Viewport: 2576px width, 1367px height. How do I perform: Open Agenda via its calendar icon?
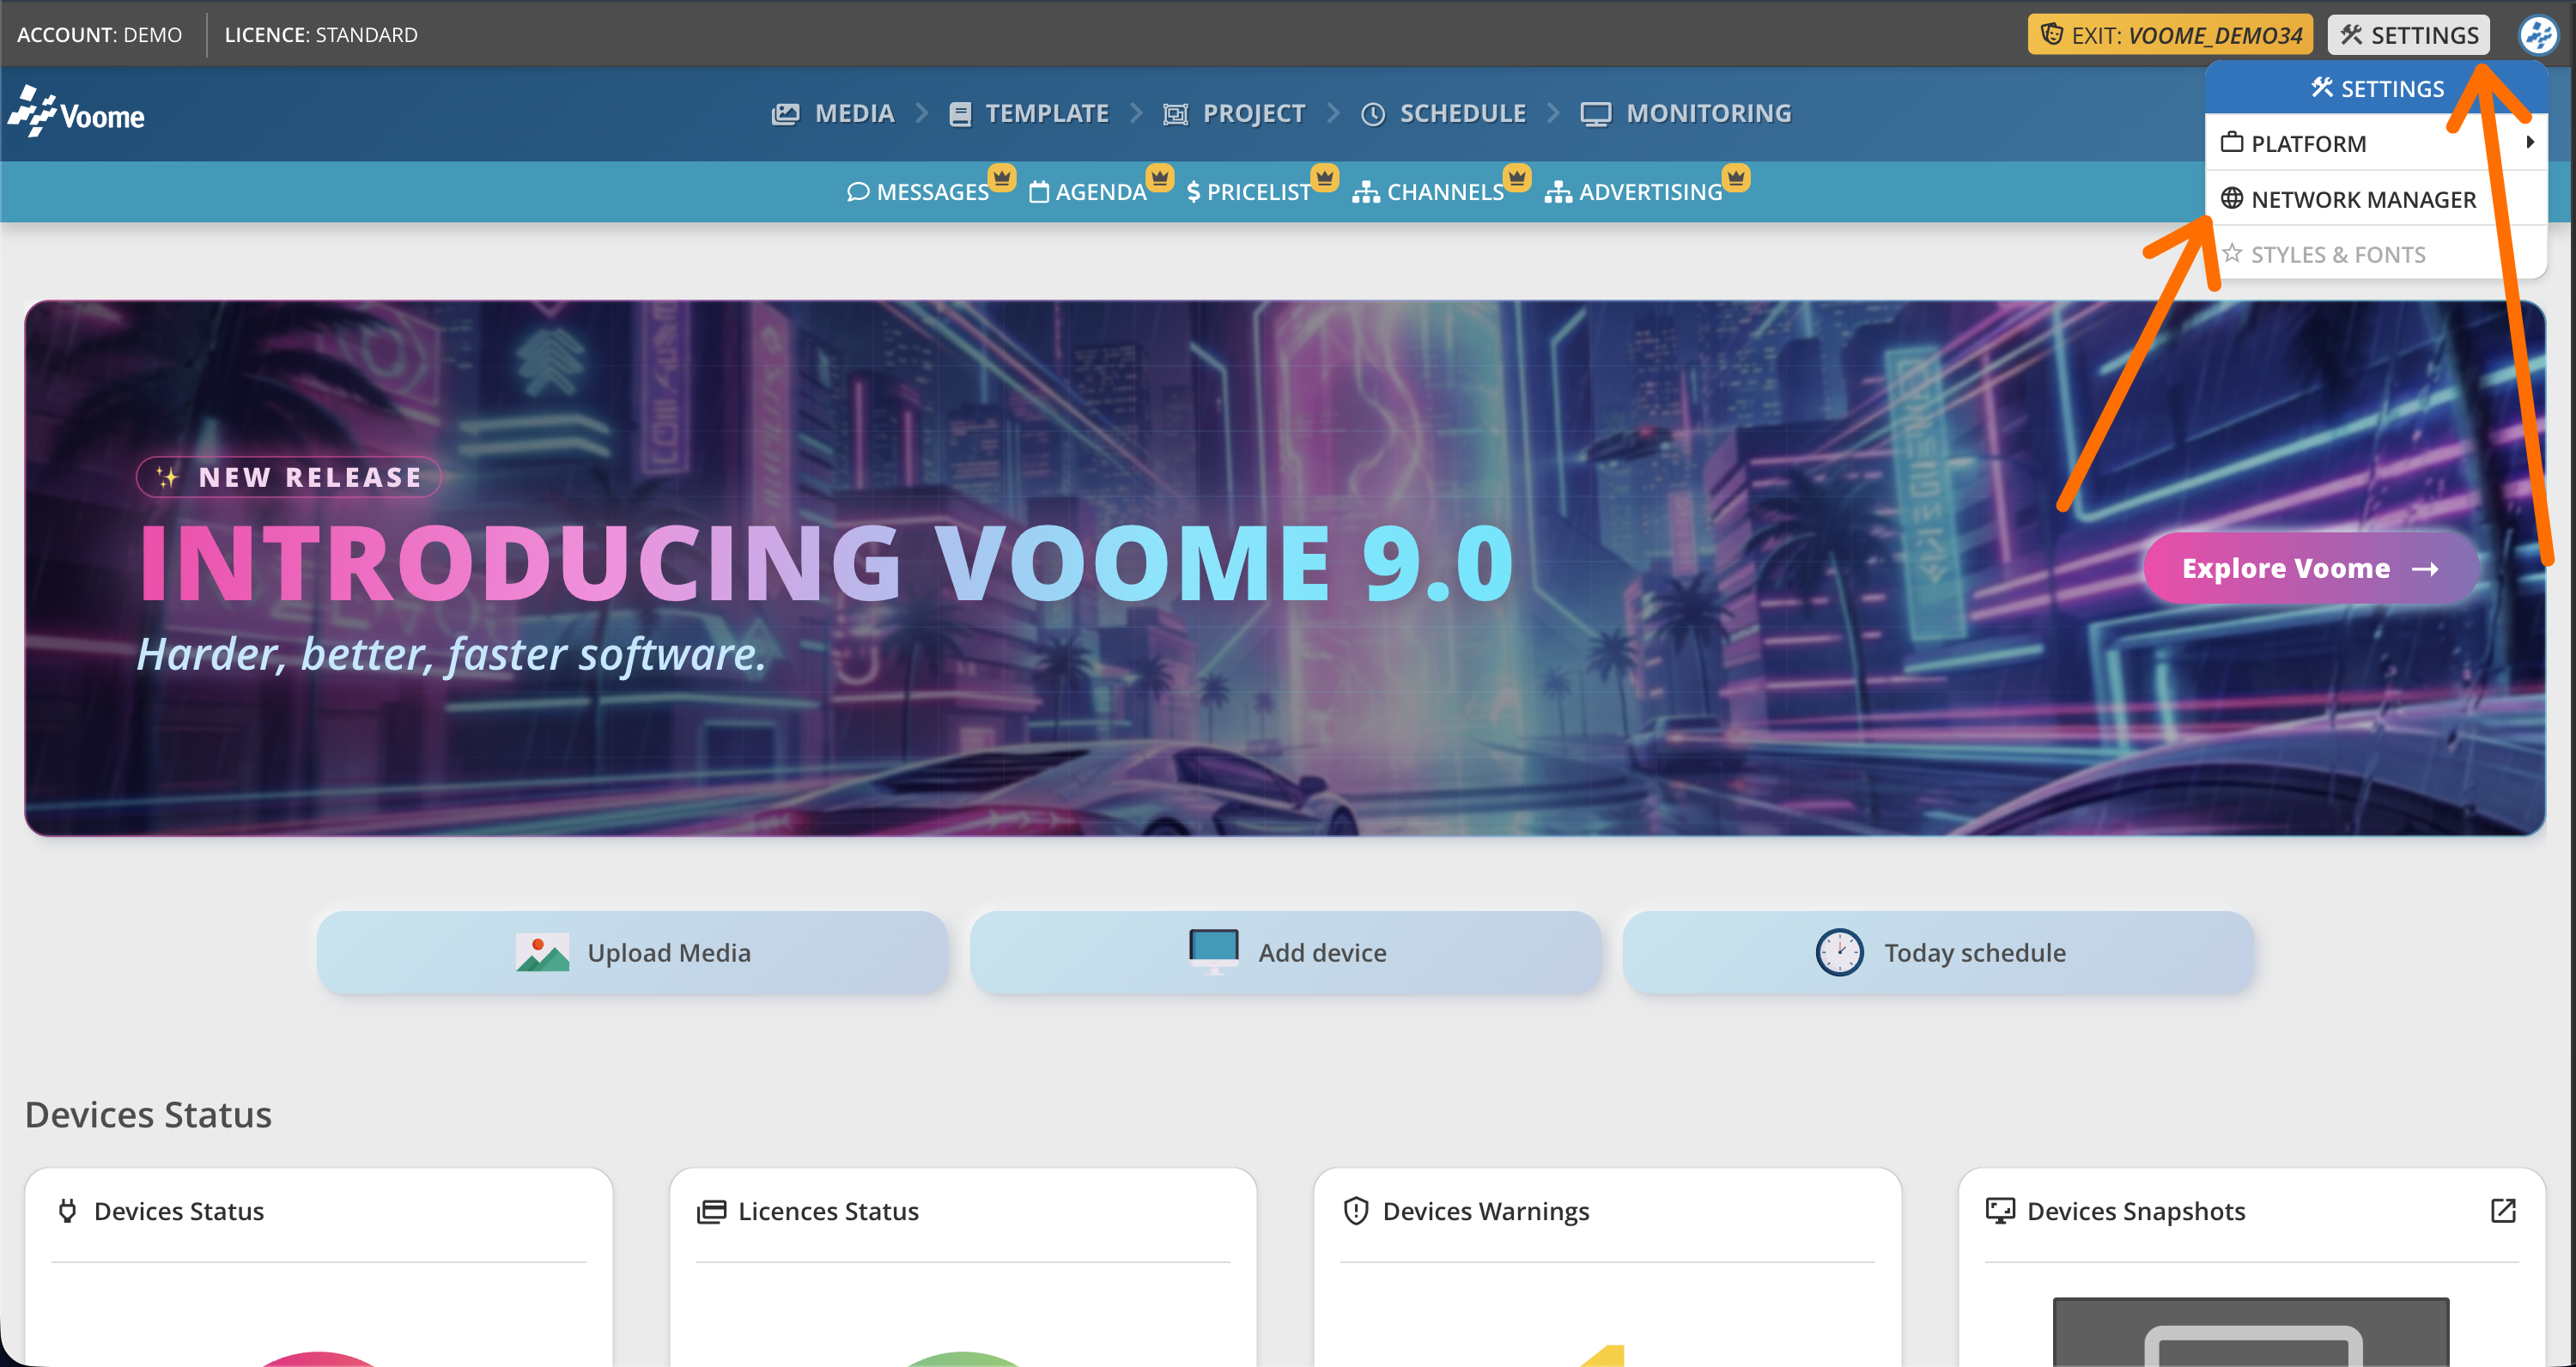pos(1039,192)
